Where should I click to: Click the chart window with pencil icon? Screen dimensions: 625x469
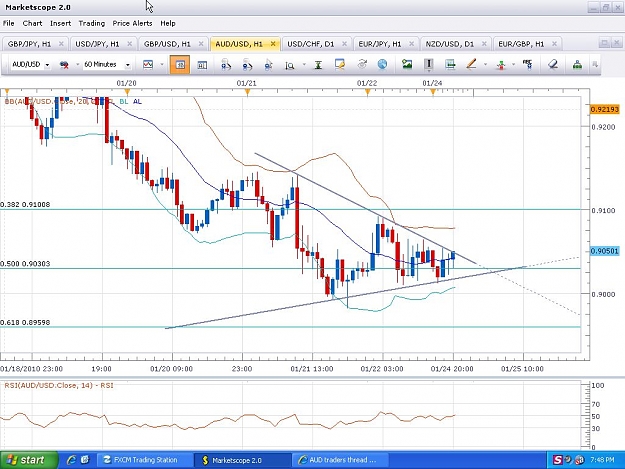(x=340, y=65)
